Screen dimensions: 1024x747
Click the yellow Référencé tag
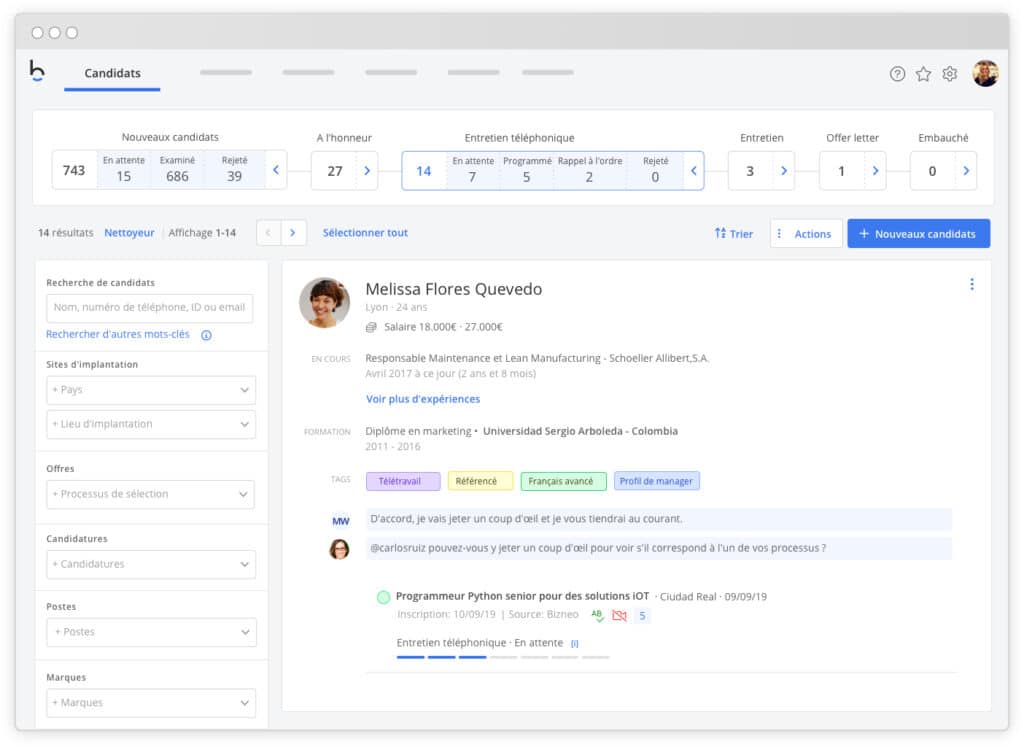click(480, 481)
